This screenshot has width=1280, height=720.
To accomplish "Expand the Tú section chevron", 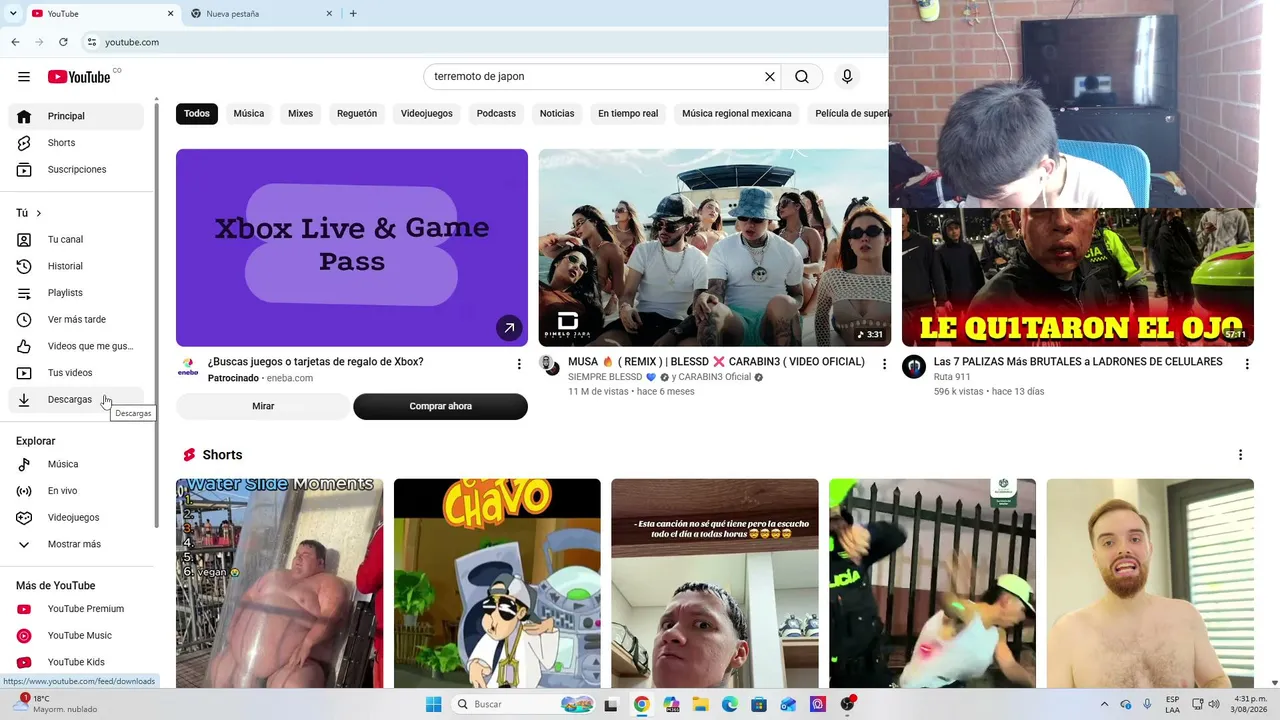I will click(39, 213).
